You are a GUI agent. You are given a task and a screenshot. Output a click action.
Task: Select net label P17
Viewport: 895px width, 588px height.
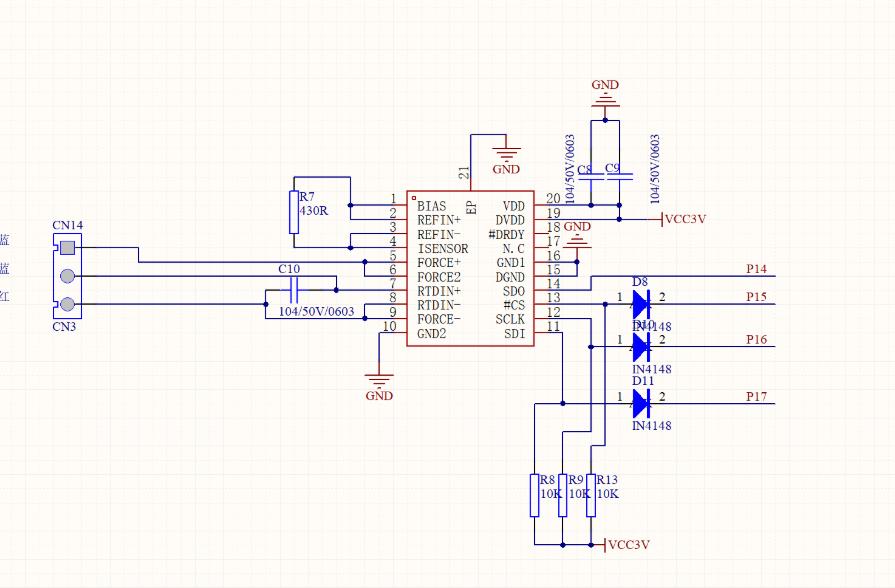point(756,396)
